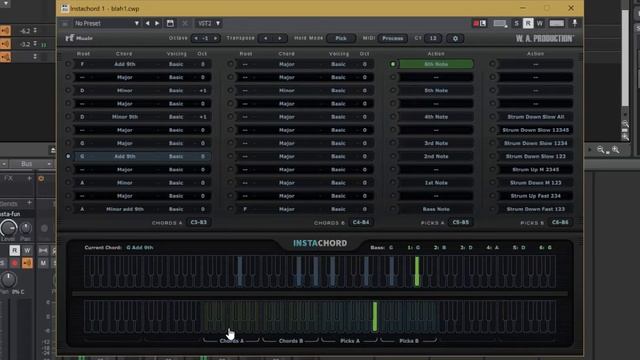Add a send with the Sends plus icon
Viewport: 640px width, 360px height.
(x=29, y=203)
